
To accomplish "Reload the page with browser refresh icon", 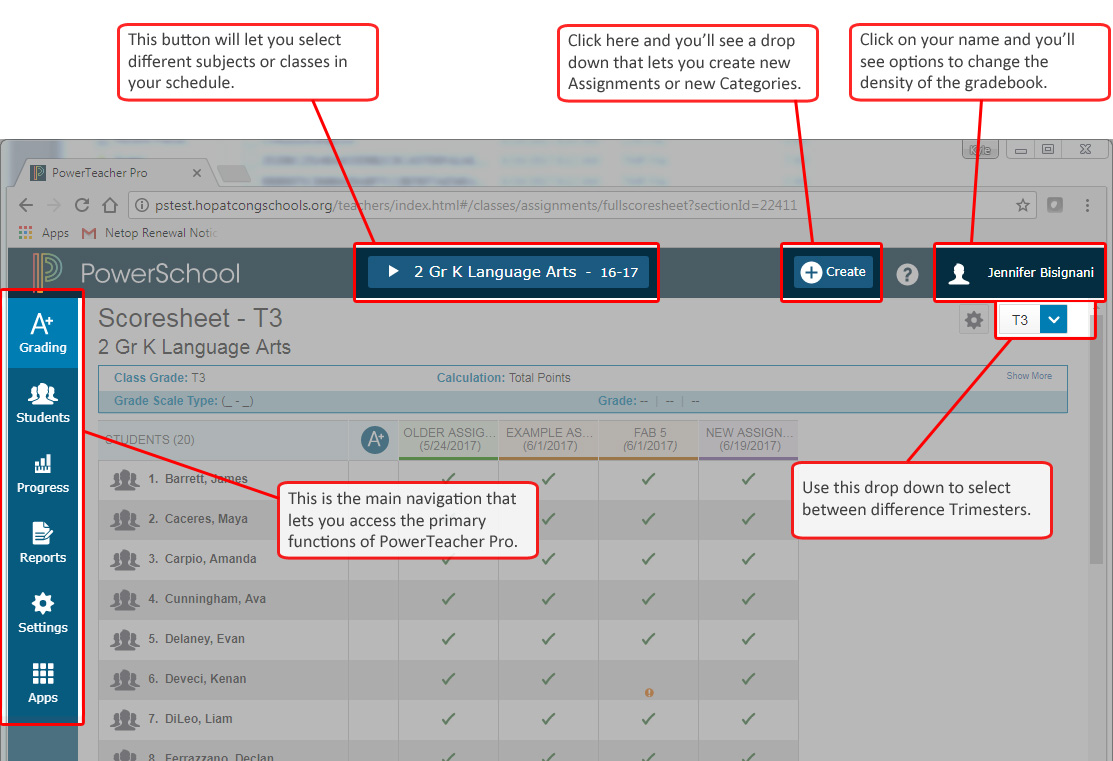I will click(x=82, y=205).
